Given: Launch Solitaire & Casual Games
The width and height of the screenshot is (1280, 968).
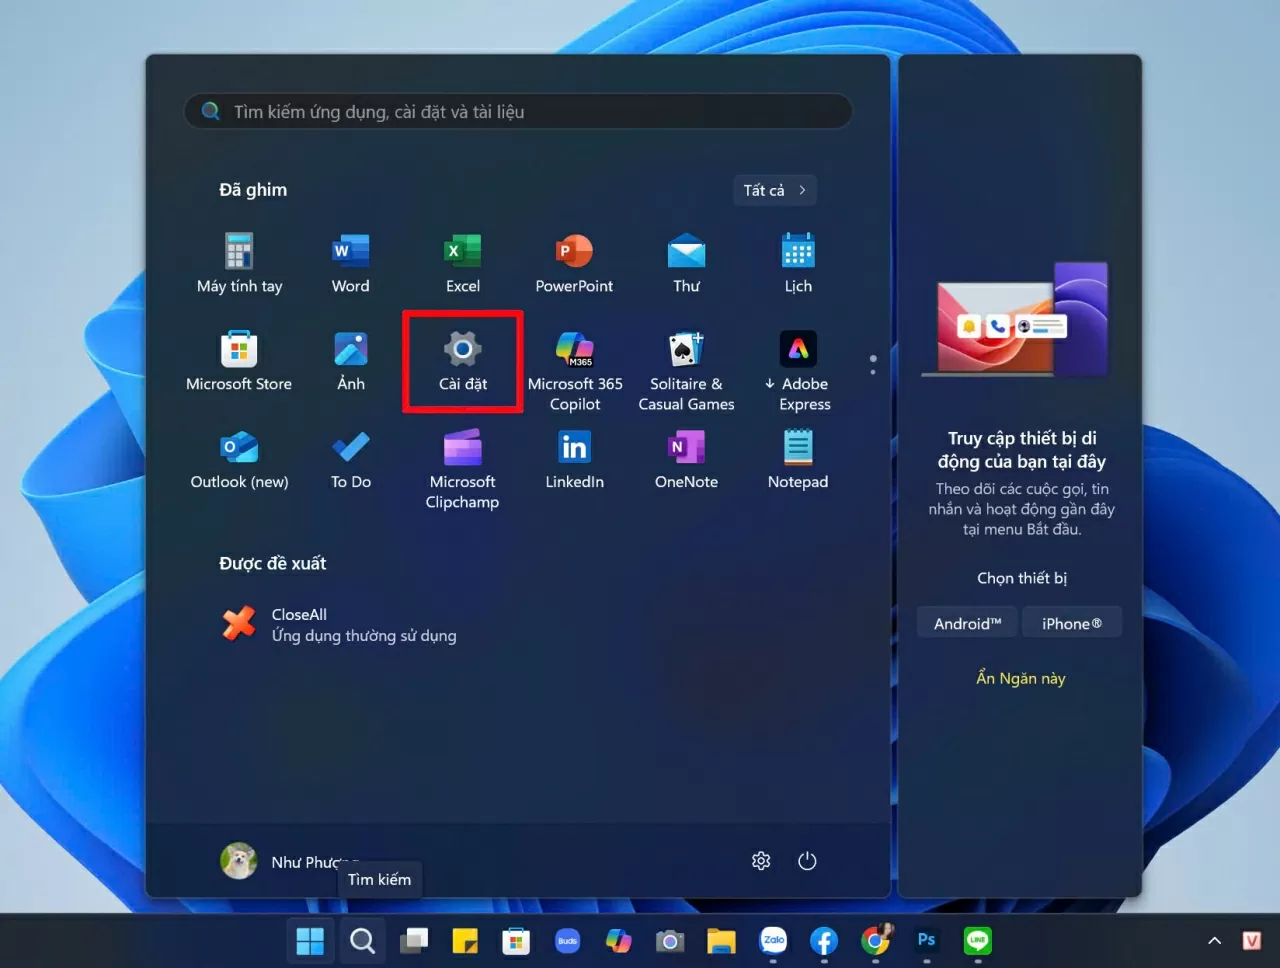Looking at the screenshot, I should pyautogui.click(x=686, y=370).
